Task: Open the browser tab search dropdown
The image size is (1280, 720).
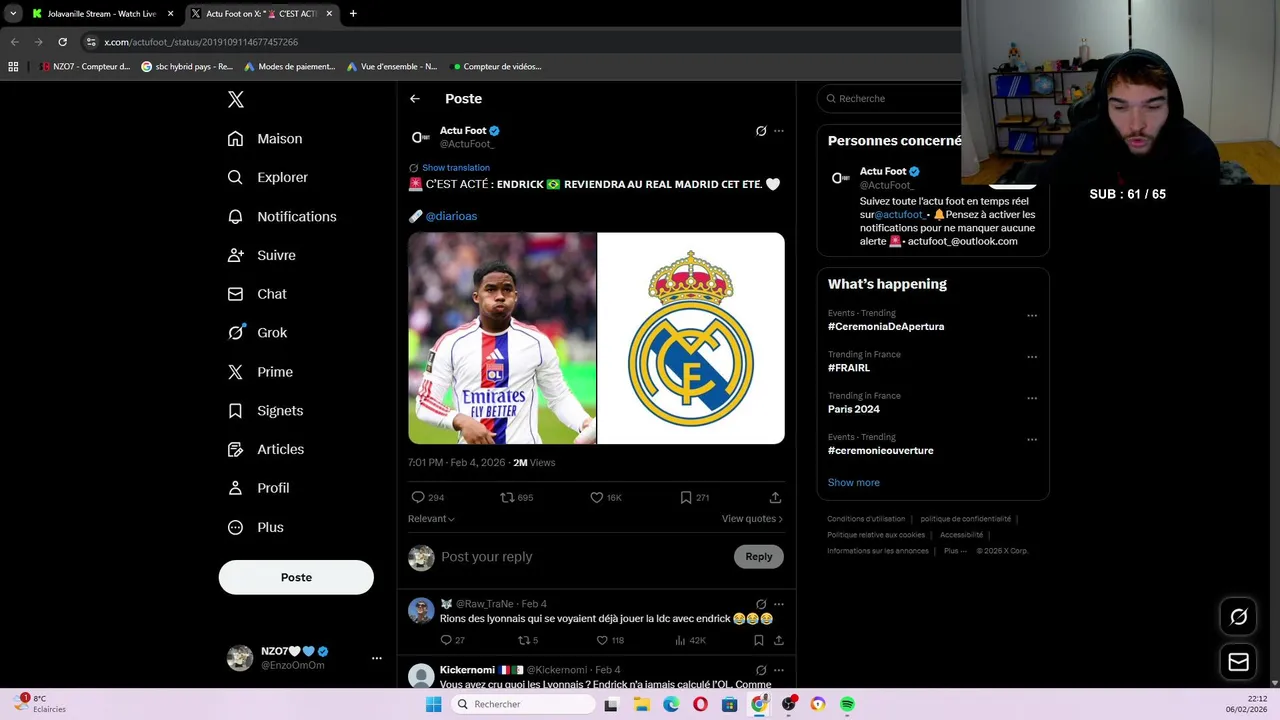Action: click(13, 14)
